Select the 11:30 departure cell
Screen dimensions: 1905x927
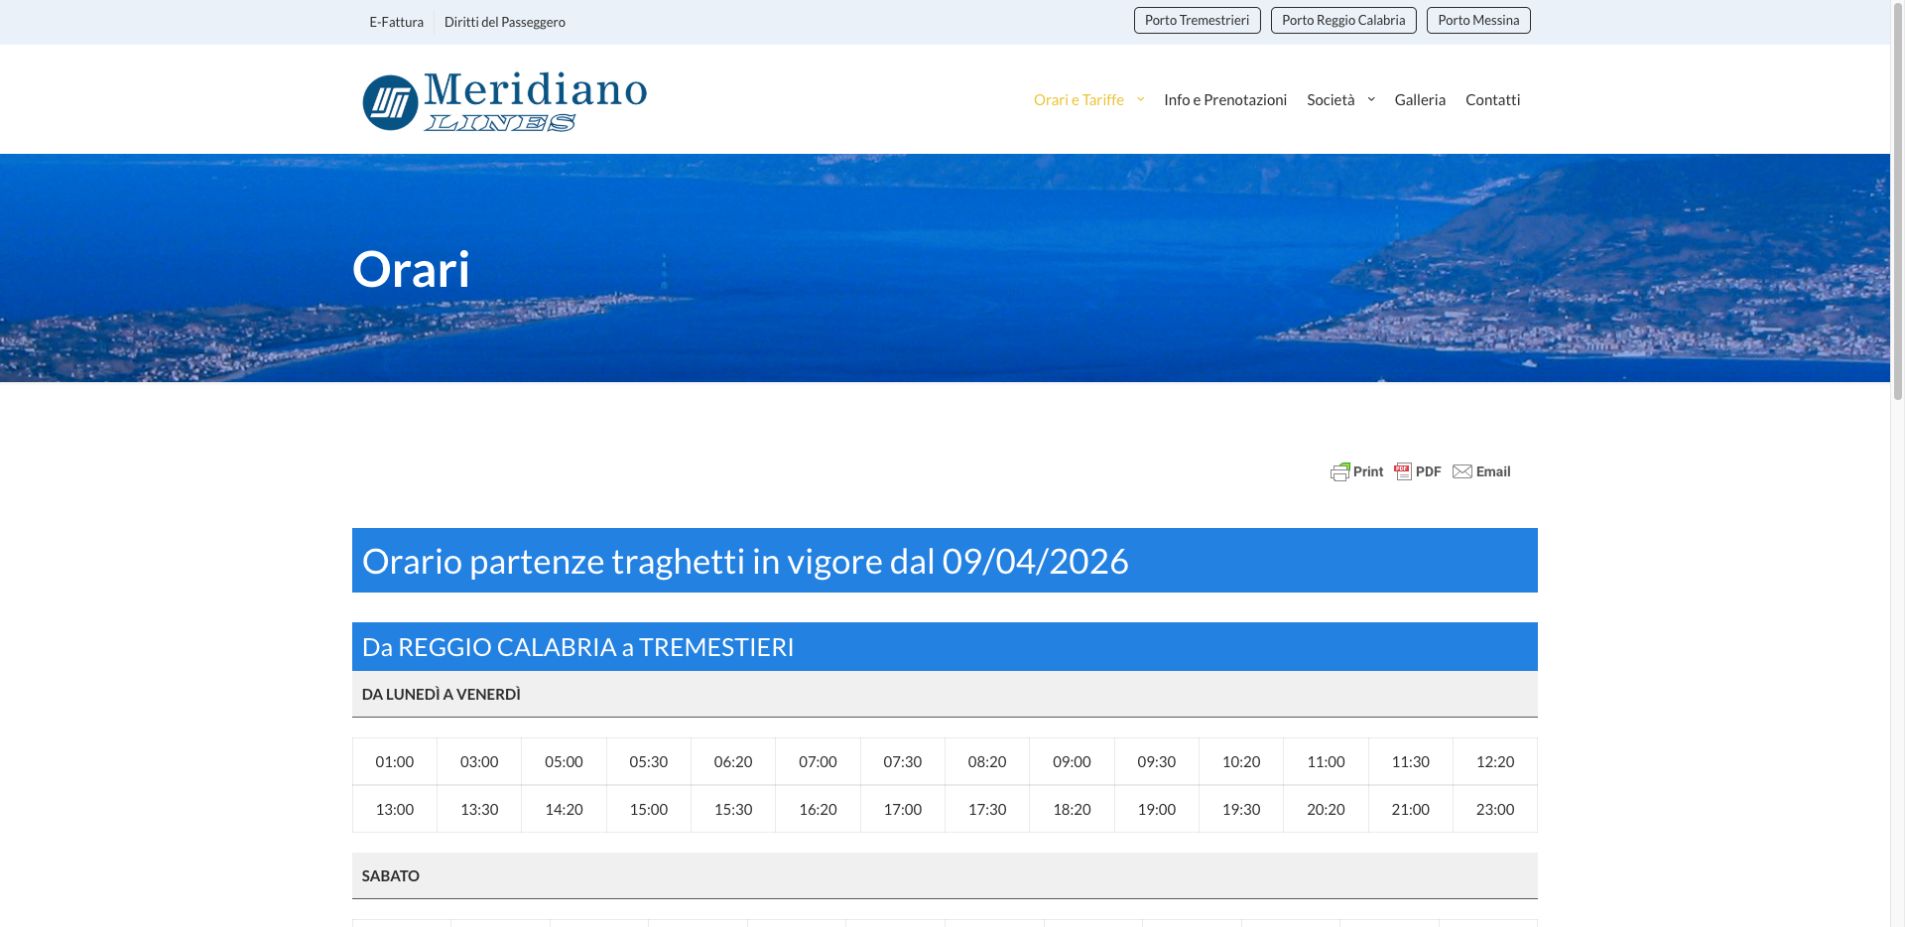(1411, 762)
